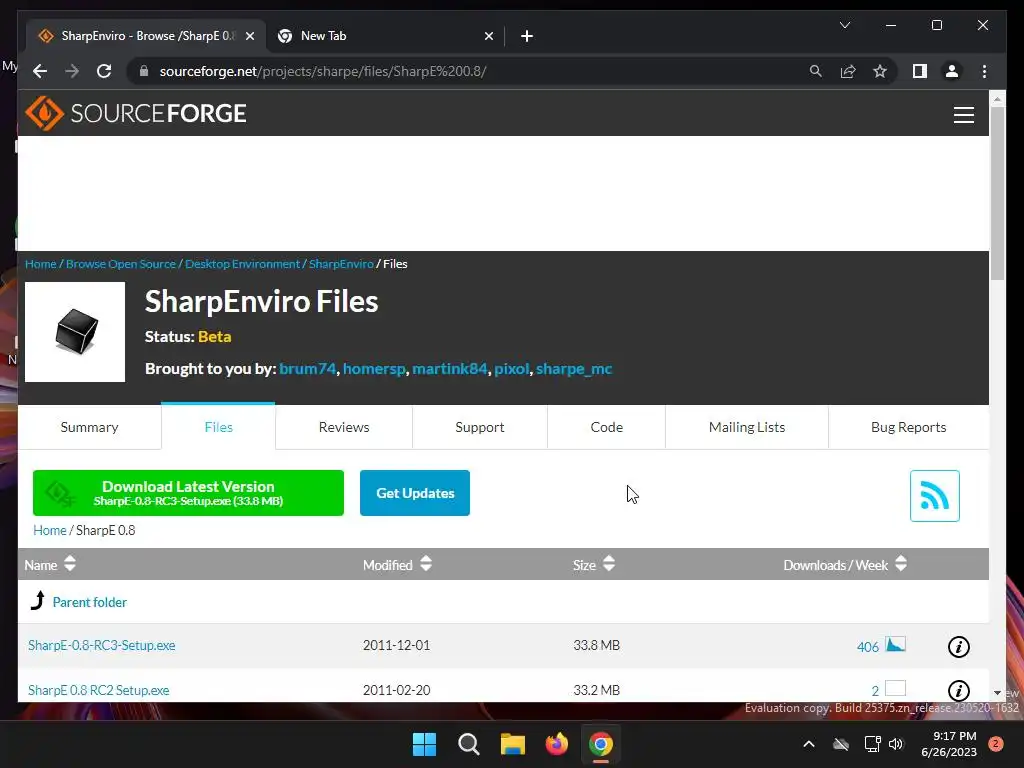Click the SourceForge logo
The height and width of the screenshot is (768, 1024).
(136, 114)
